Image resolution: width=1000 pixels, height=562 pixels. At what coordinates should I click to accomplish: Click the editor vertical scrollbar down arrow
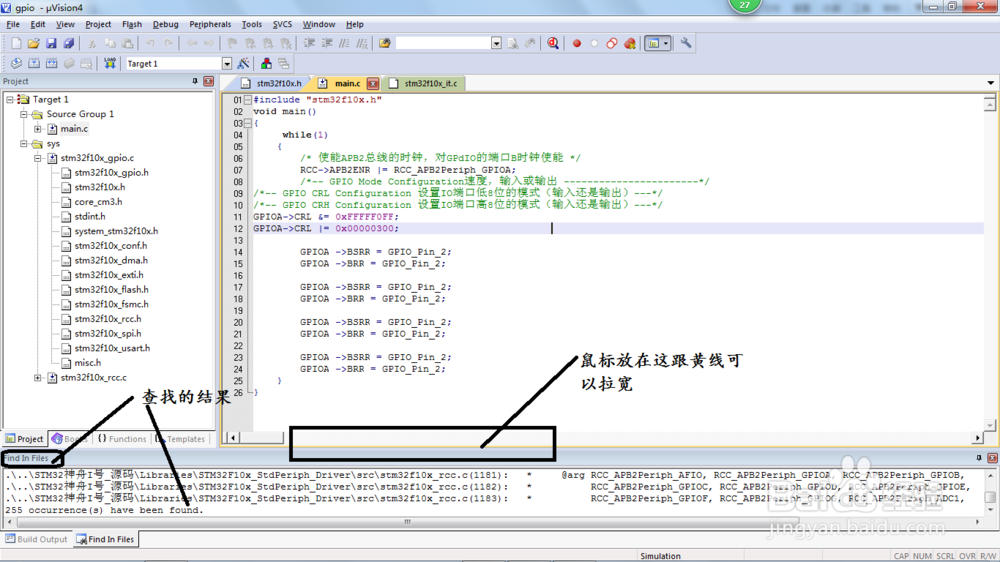click(990, 425)
